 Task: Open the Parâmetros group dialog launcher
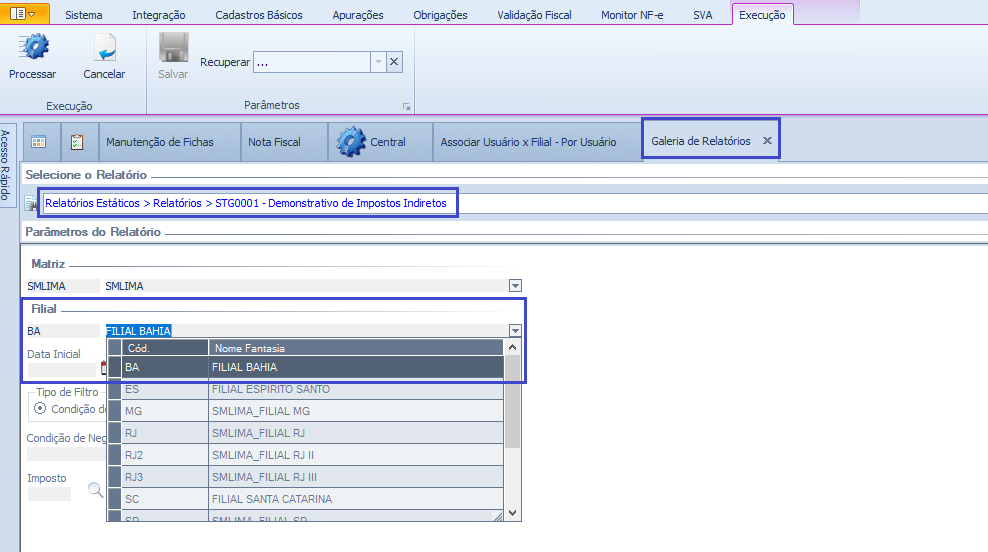point(406,106)
